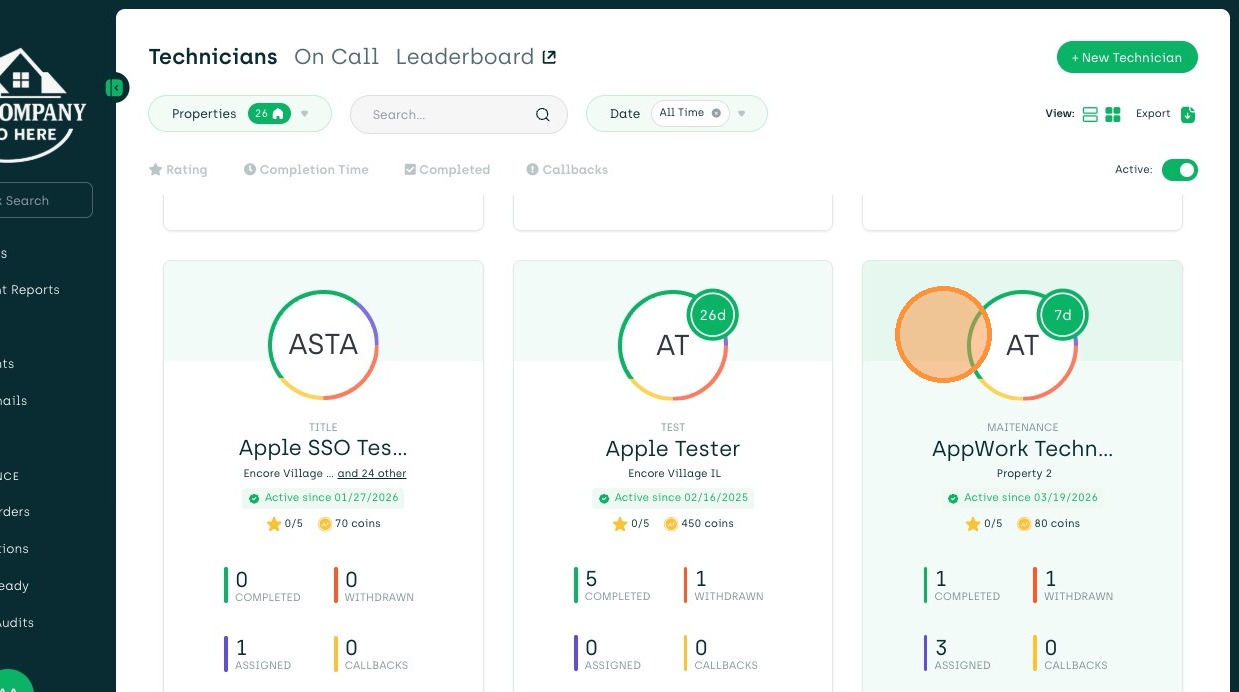Click the Apple Tester AT avatar ring
The width and height of the screenshot is (1239, 692).
click(672, 345)
